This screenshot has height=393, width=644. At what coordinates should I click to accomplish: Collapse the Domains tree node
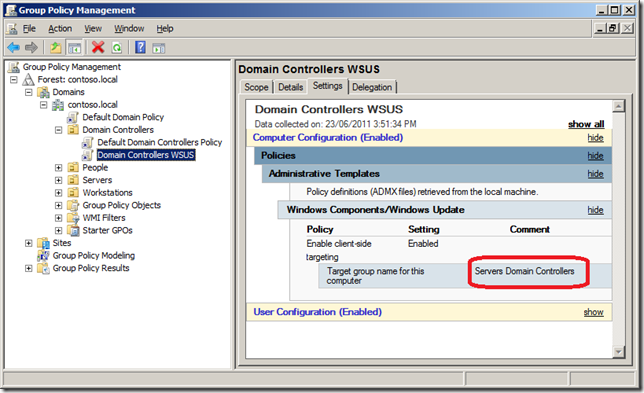tap(28, 92)
